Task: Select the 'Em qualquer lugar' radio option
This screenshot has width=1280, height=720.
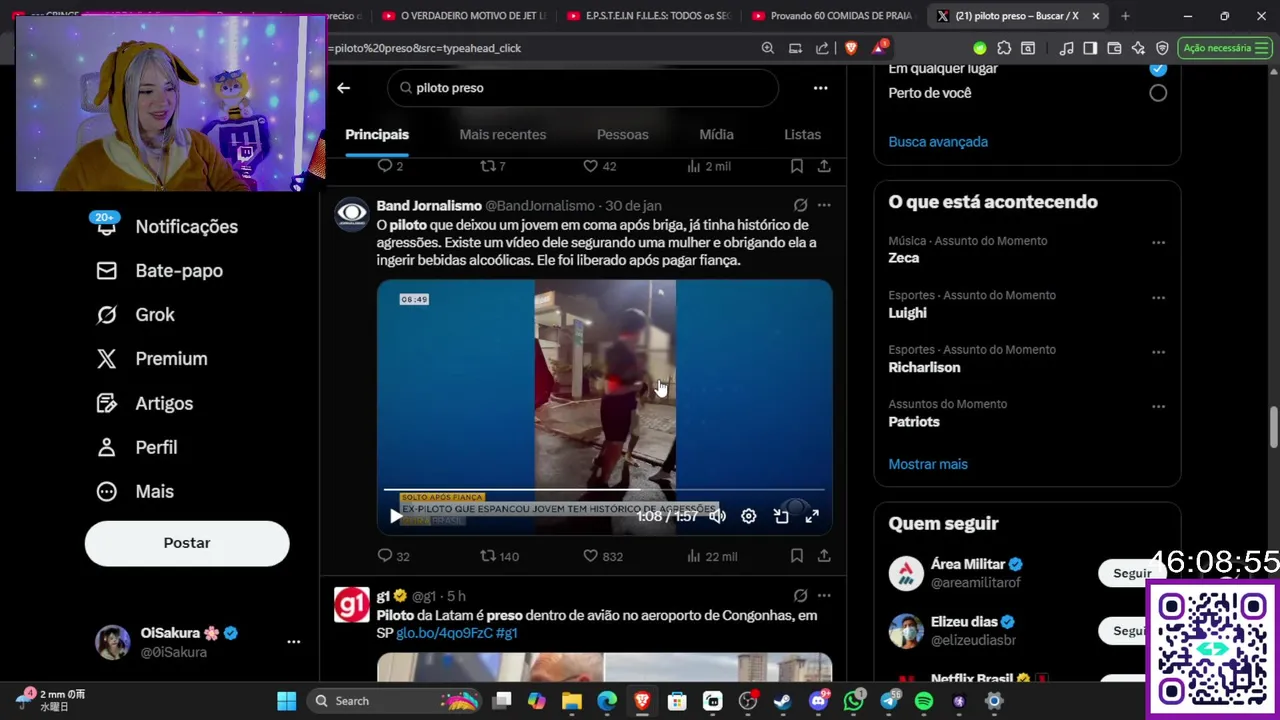Action: coord(1158,68)
